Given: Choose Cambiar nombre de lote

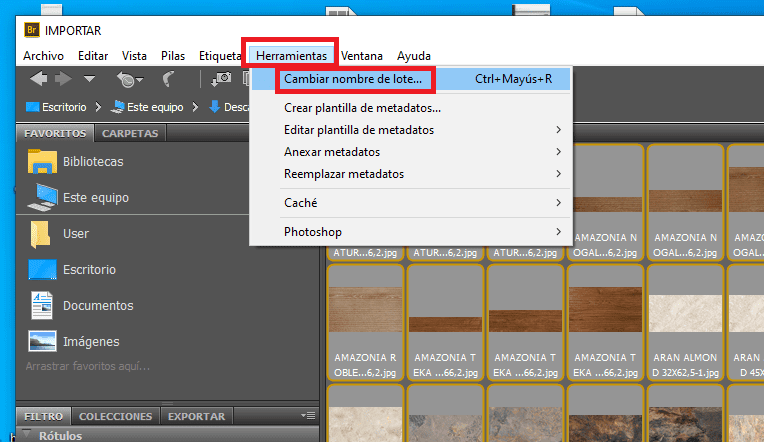Looking at the screenshot, I should click(411, 79).
